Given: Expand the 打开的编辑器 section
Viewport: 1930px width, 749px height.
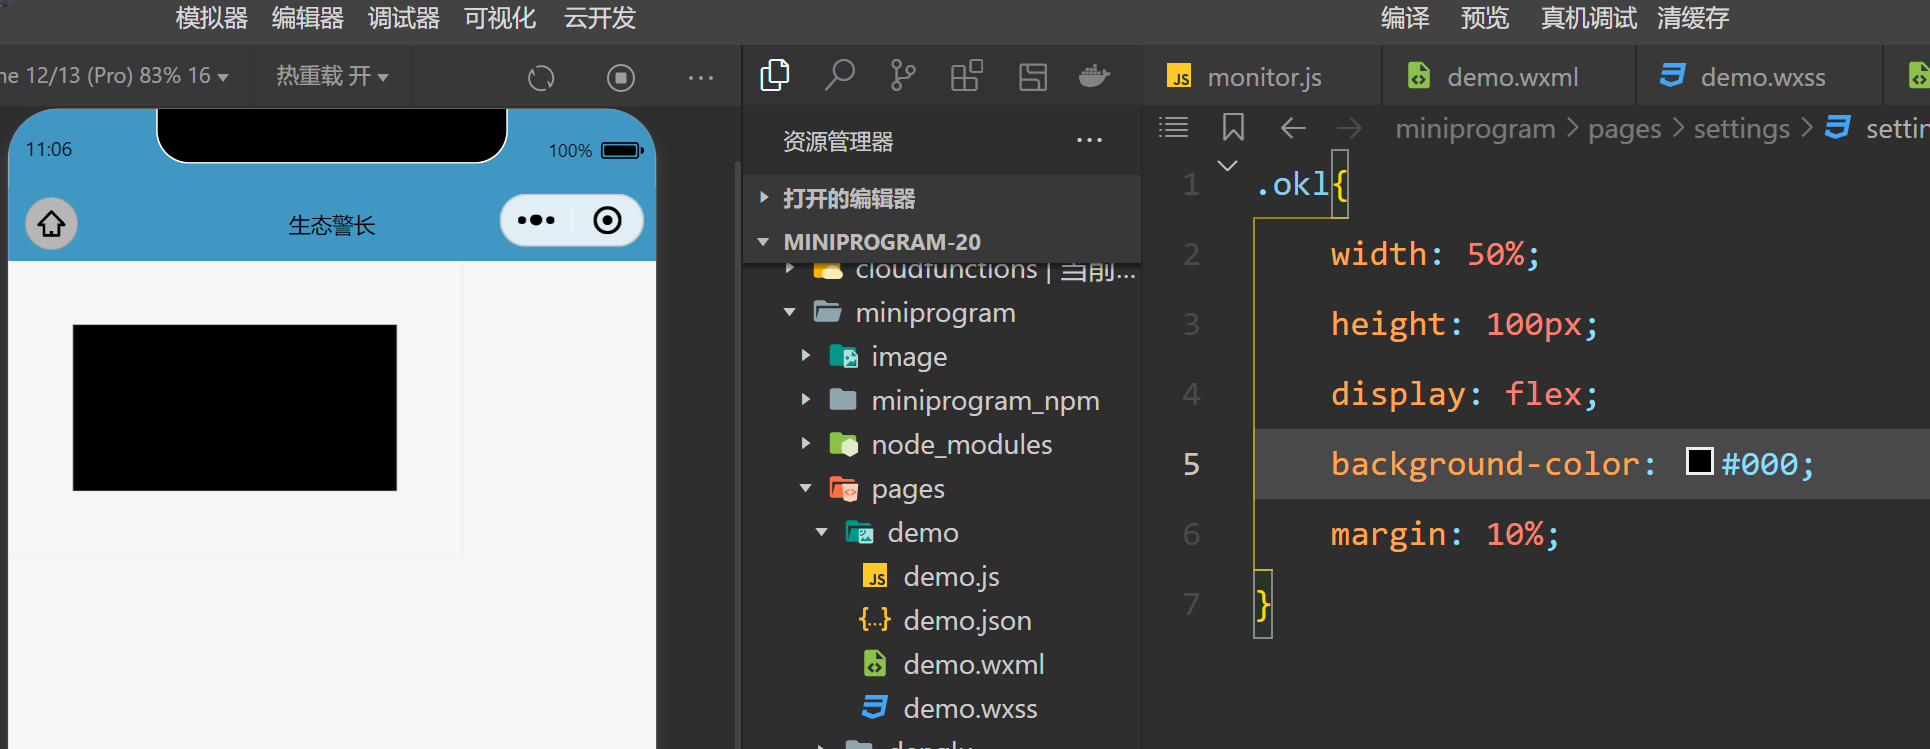Looking at the screenshot, I should (764, 198).
